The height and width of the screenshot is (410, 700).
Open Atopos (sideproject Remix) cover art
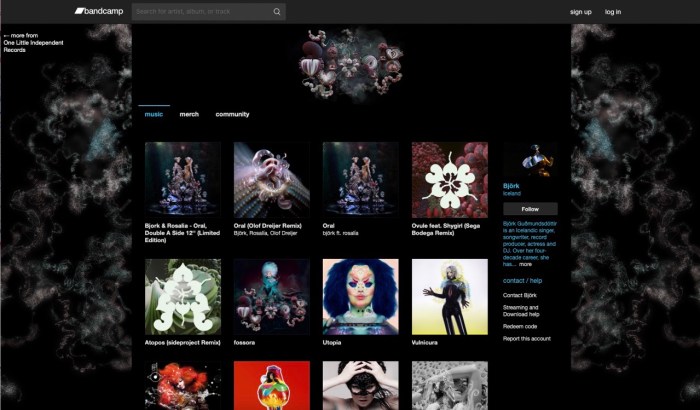point(183,297)
